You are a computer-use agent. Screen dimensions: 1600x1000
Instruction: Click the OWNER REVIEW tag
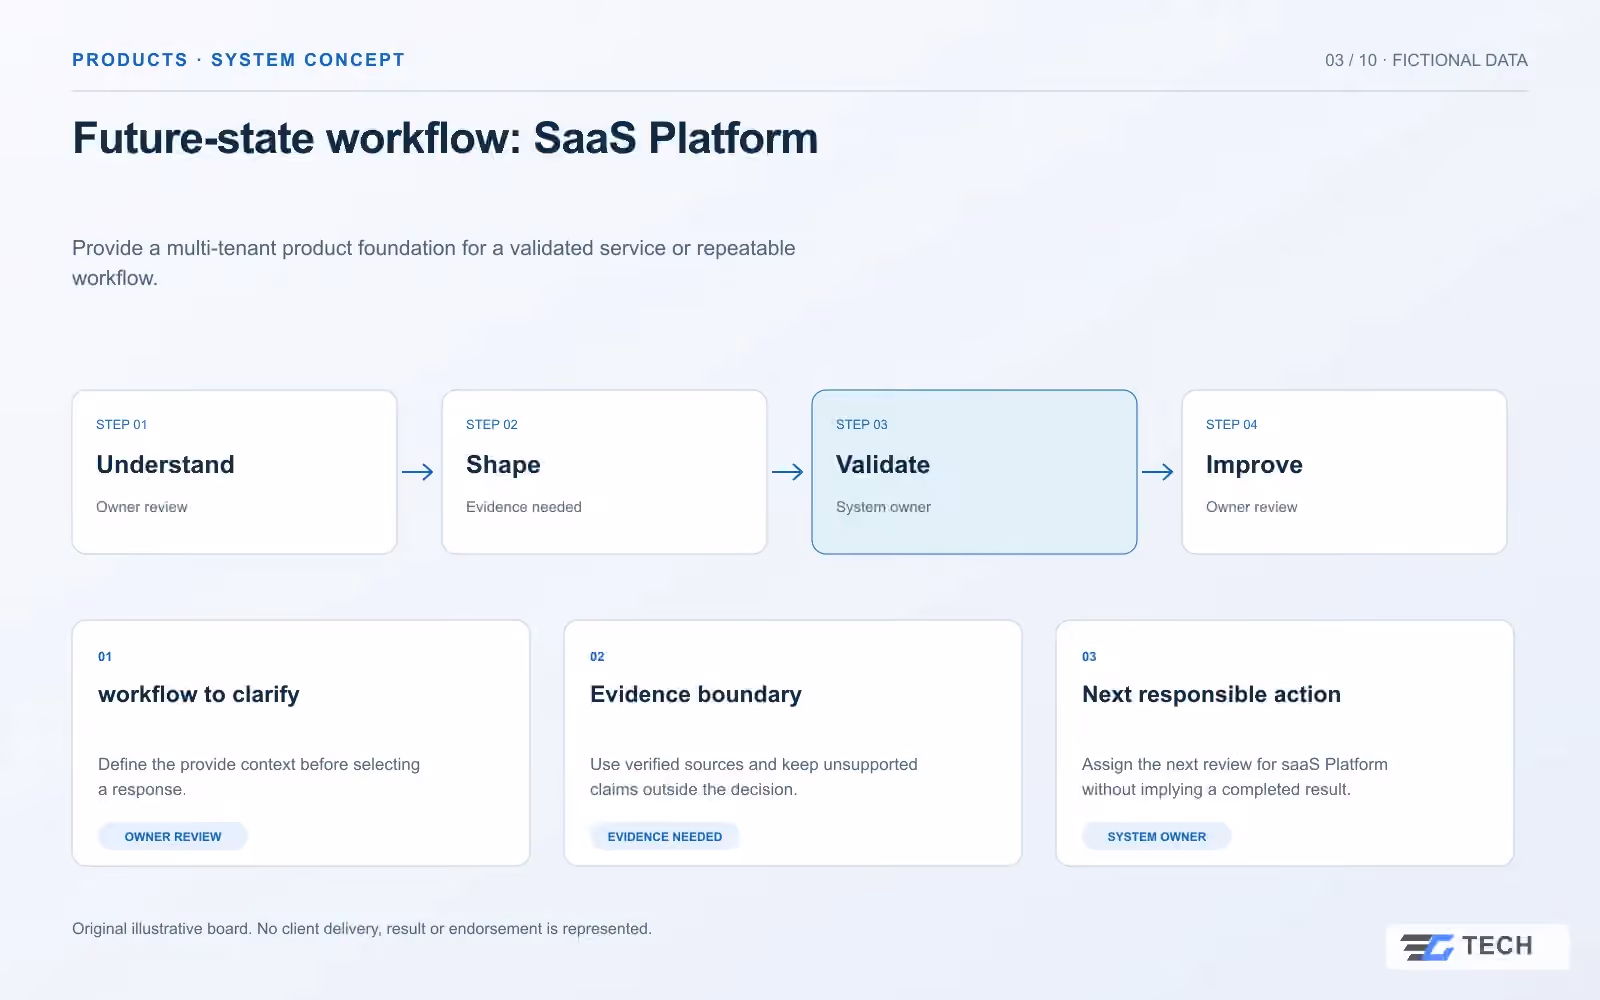[173, 836]
